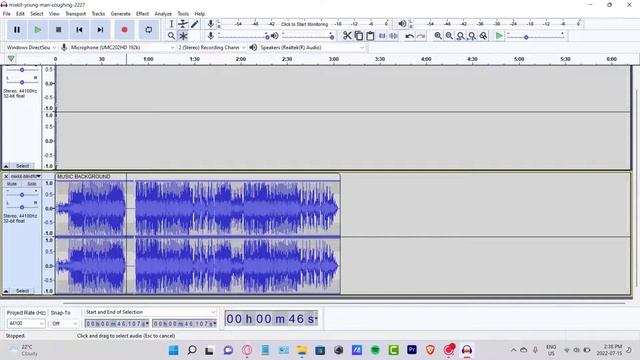Image resolution: width=640 pixels, height=360 pixels.
Task: Open the Microphone device dropdown
Action: pyautogui.click(x=122, y=48)
